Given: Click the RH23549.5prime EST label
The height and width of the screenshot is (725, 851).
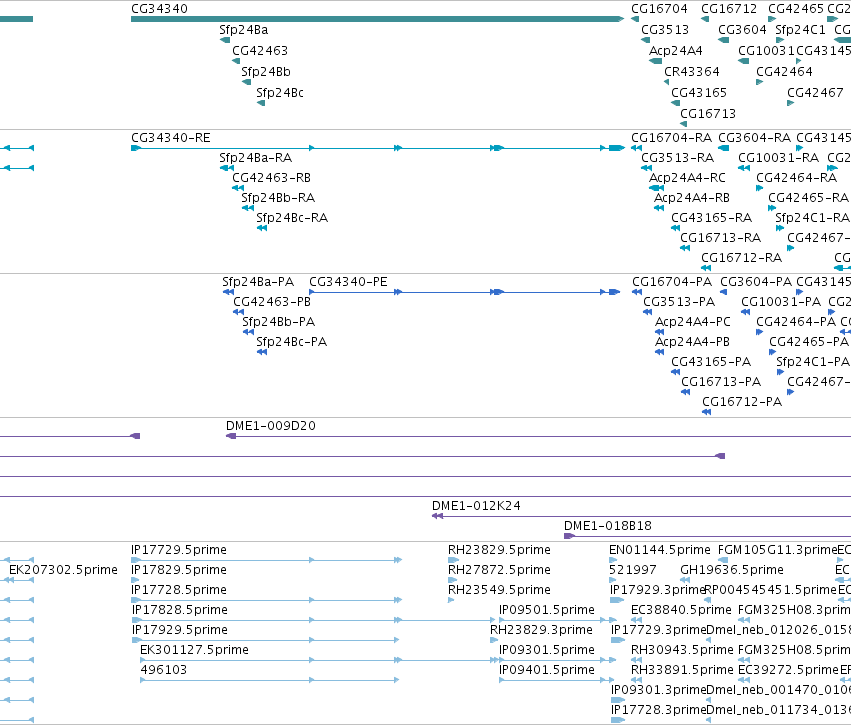Looking at the screenshot, I should coord(499,590).
